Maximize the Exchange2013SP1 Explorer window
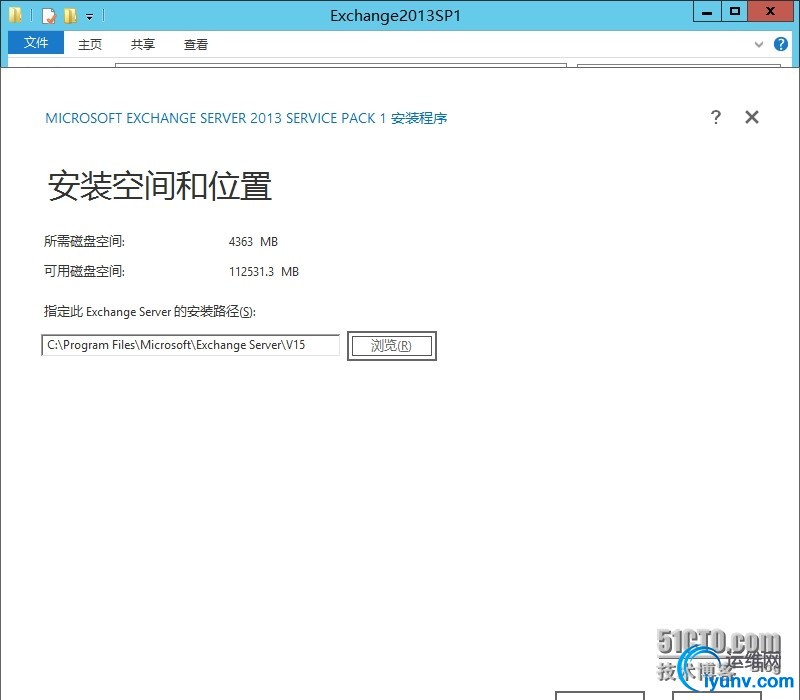 [x=735, y=11]
